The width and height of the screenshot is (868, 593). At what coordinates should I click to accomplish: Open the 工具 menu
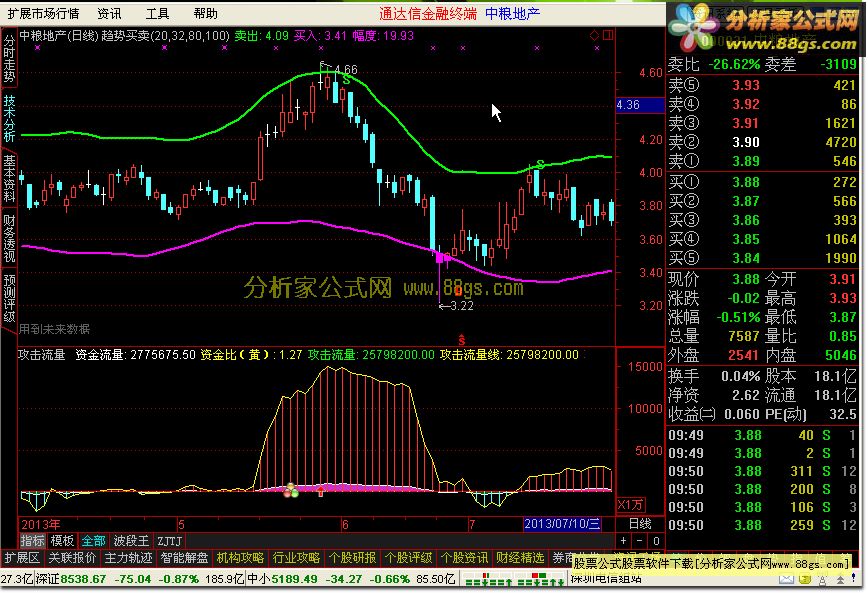click(x=157, y=13)
